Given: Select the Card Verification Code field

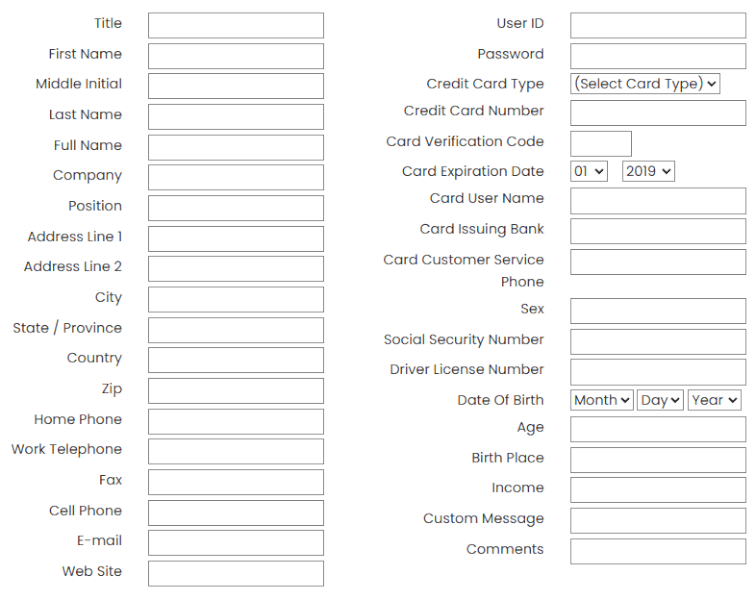Looking at the screenshot, I should pyautogui.click(x=601, y=144).
